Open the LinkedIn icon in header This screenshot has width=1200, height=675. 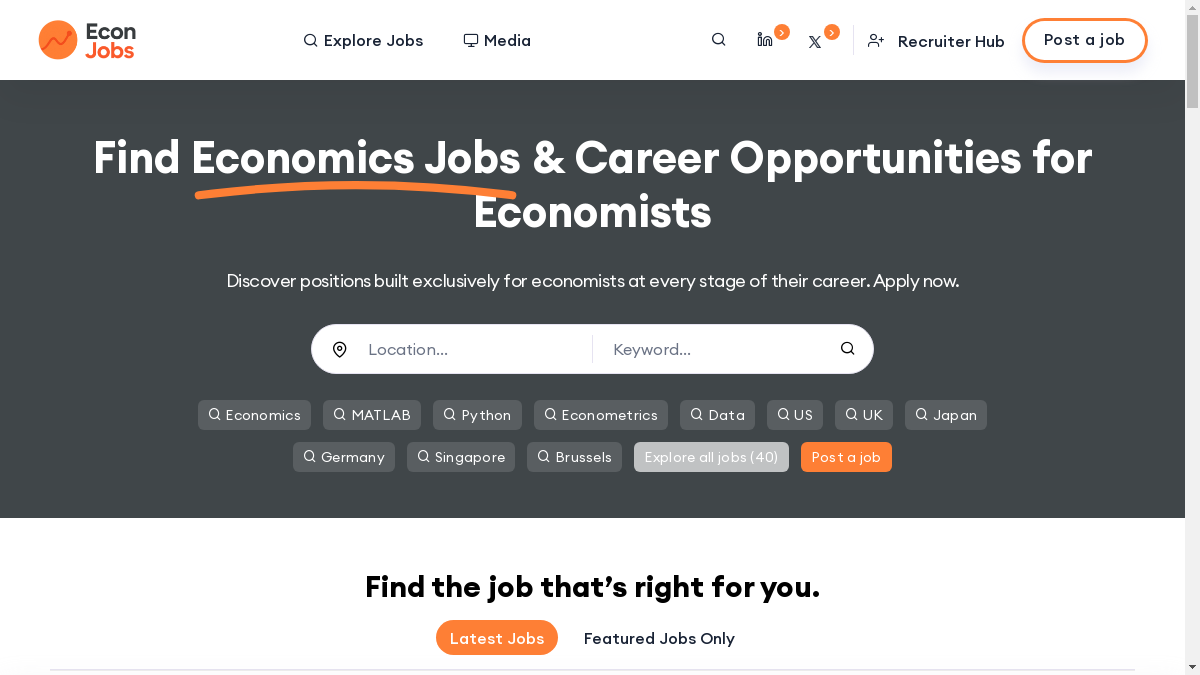click(x=765, y=40)
